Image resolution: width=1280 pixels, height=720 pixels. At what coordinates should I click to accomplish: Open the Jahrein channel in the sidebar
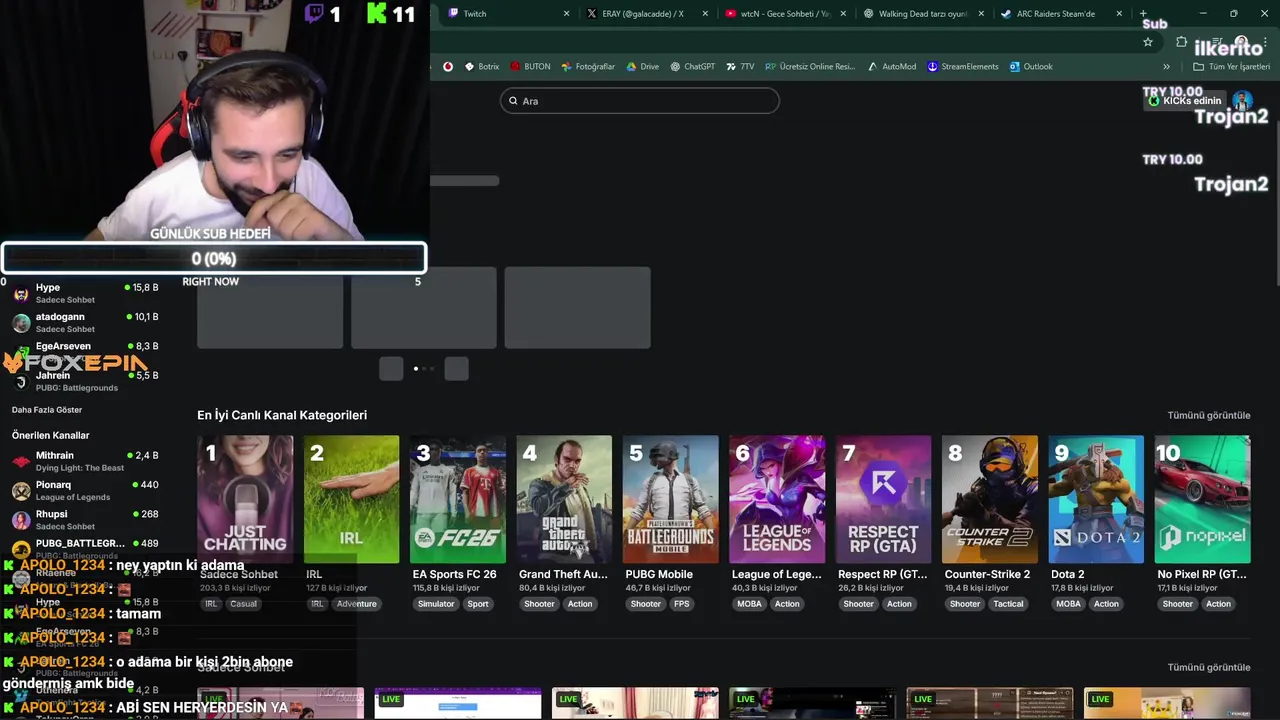coord(85,380)
